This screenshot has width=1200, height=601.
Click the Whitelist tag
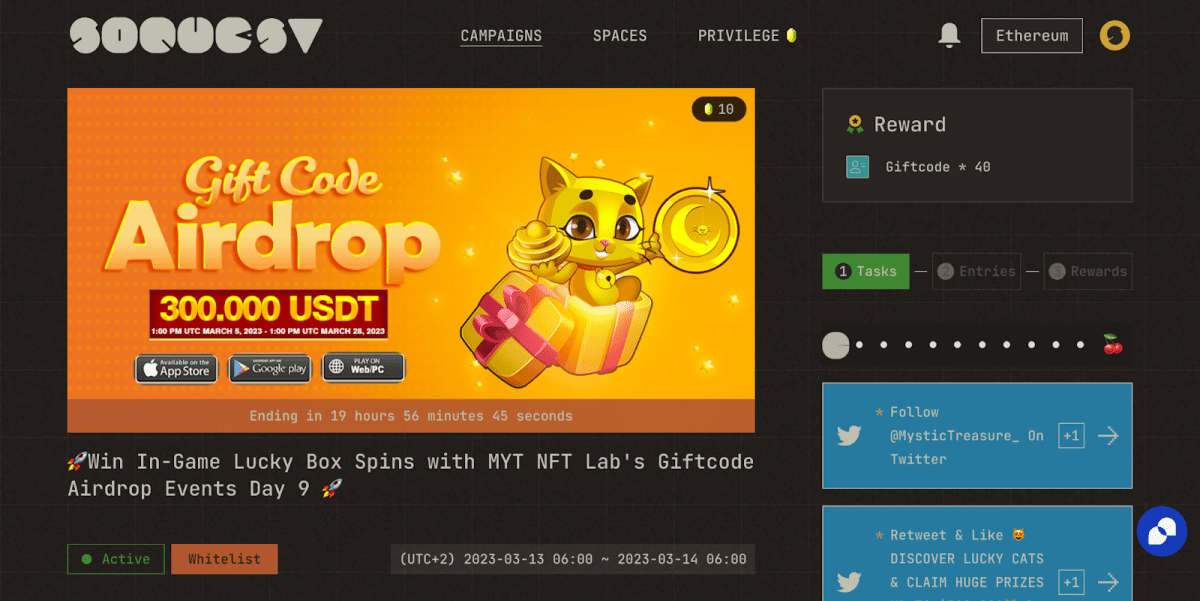224,559
